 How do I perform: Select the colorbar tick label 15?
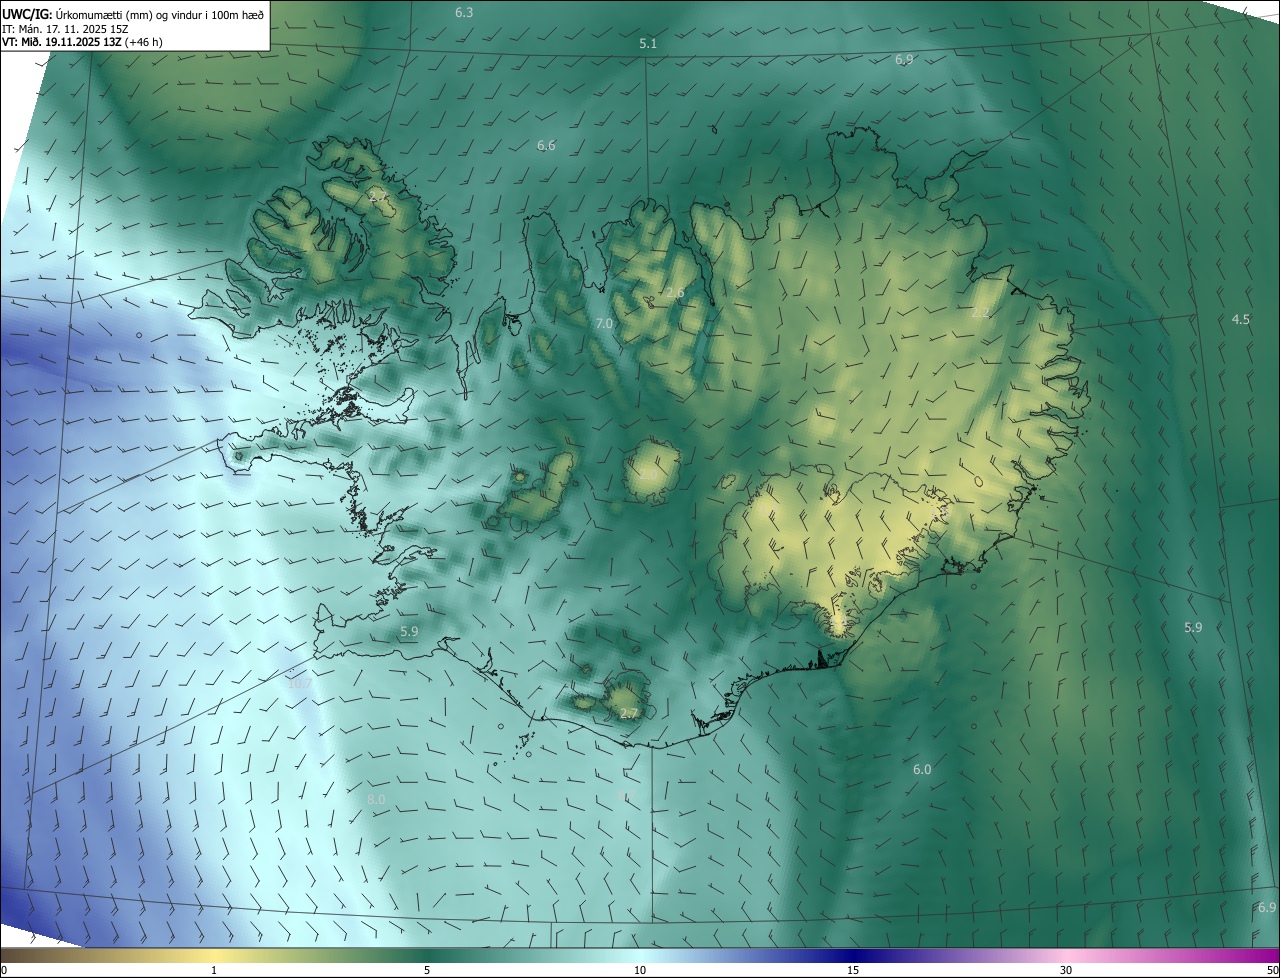(853, 970)
